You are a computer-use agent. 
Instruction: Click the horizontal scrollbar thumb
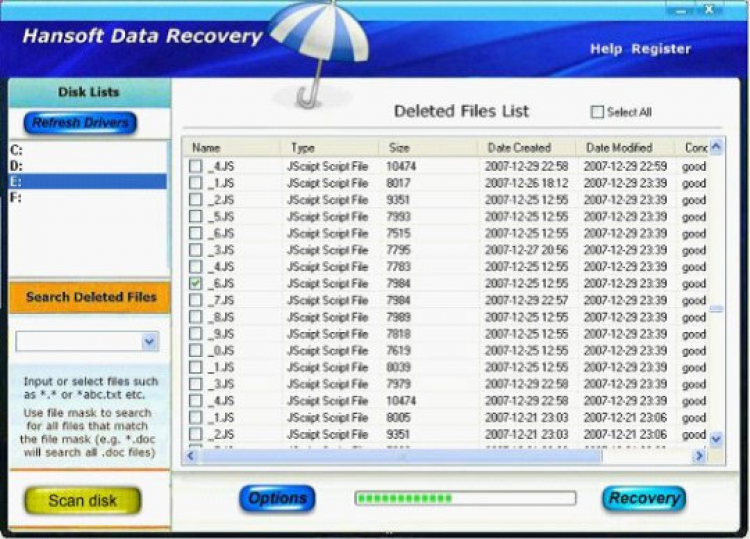click(401, 456)
